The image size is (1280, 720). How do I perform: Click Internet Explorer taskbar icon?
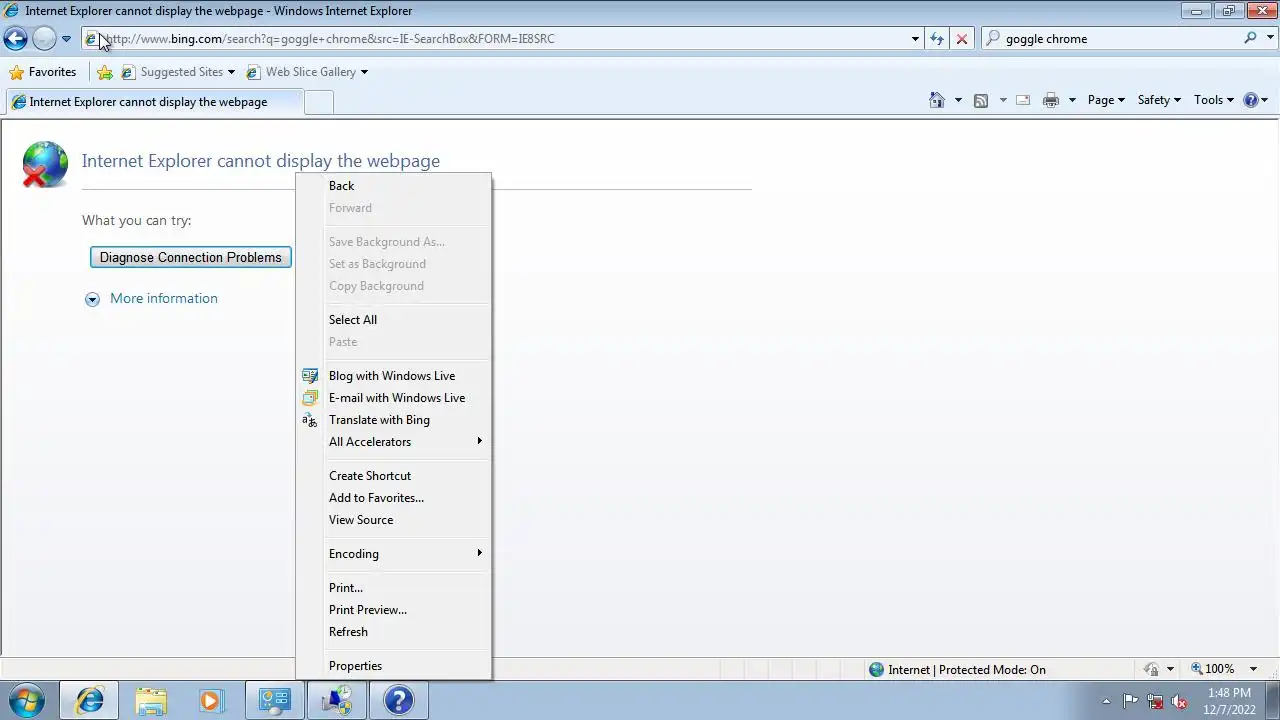[x=89, y=701]
